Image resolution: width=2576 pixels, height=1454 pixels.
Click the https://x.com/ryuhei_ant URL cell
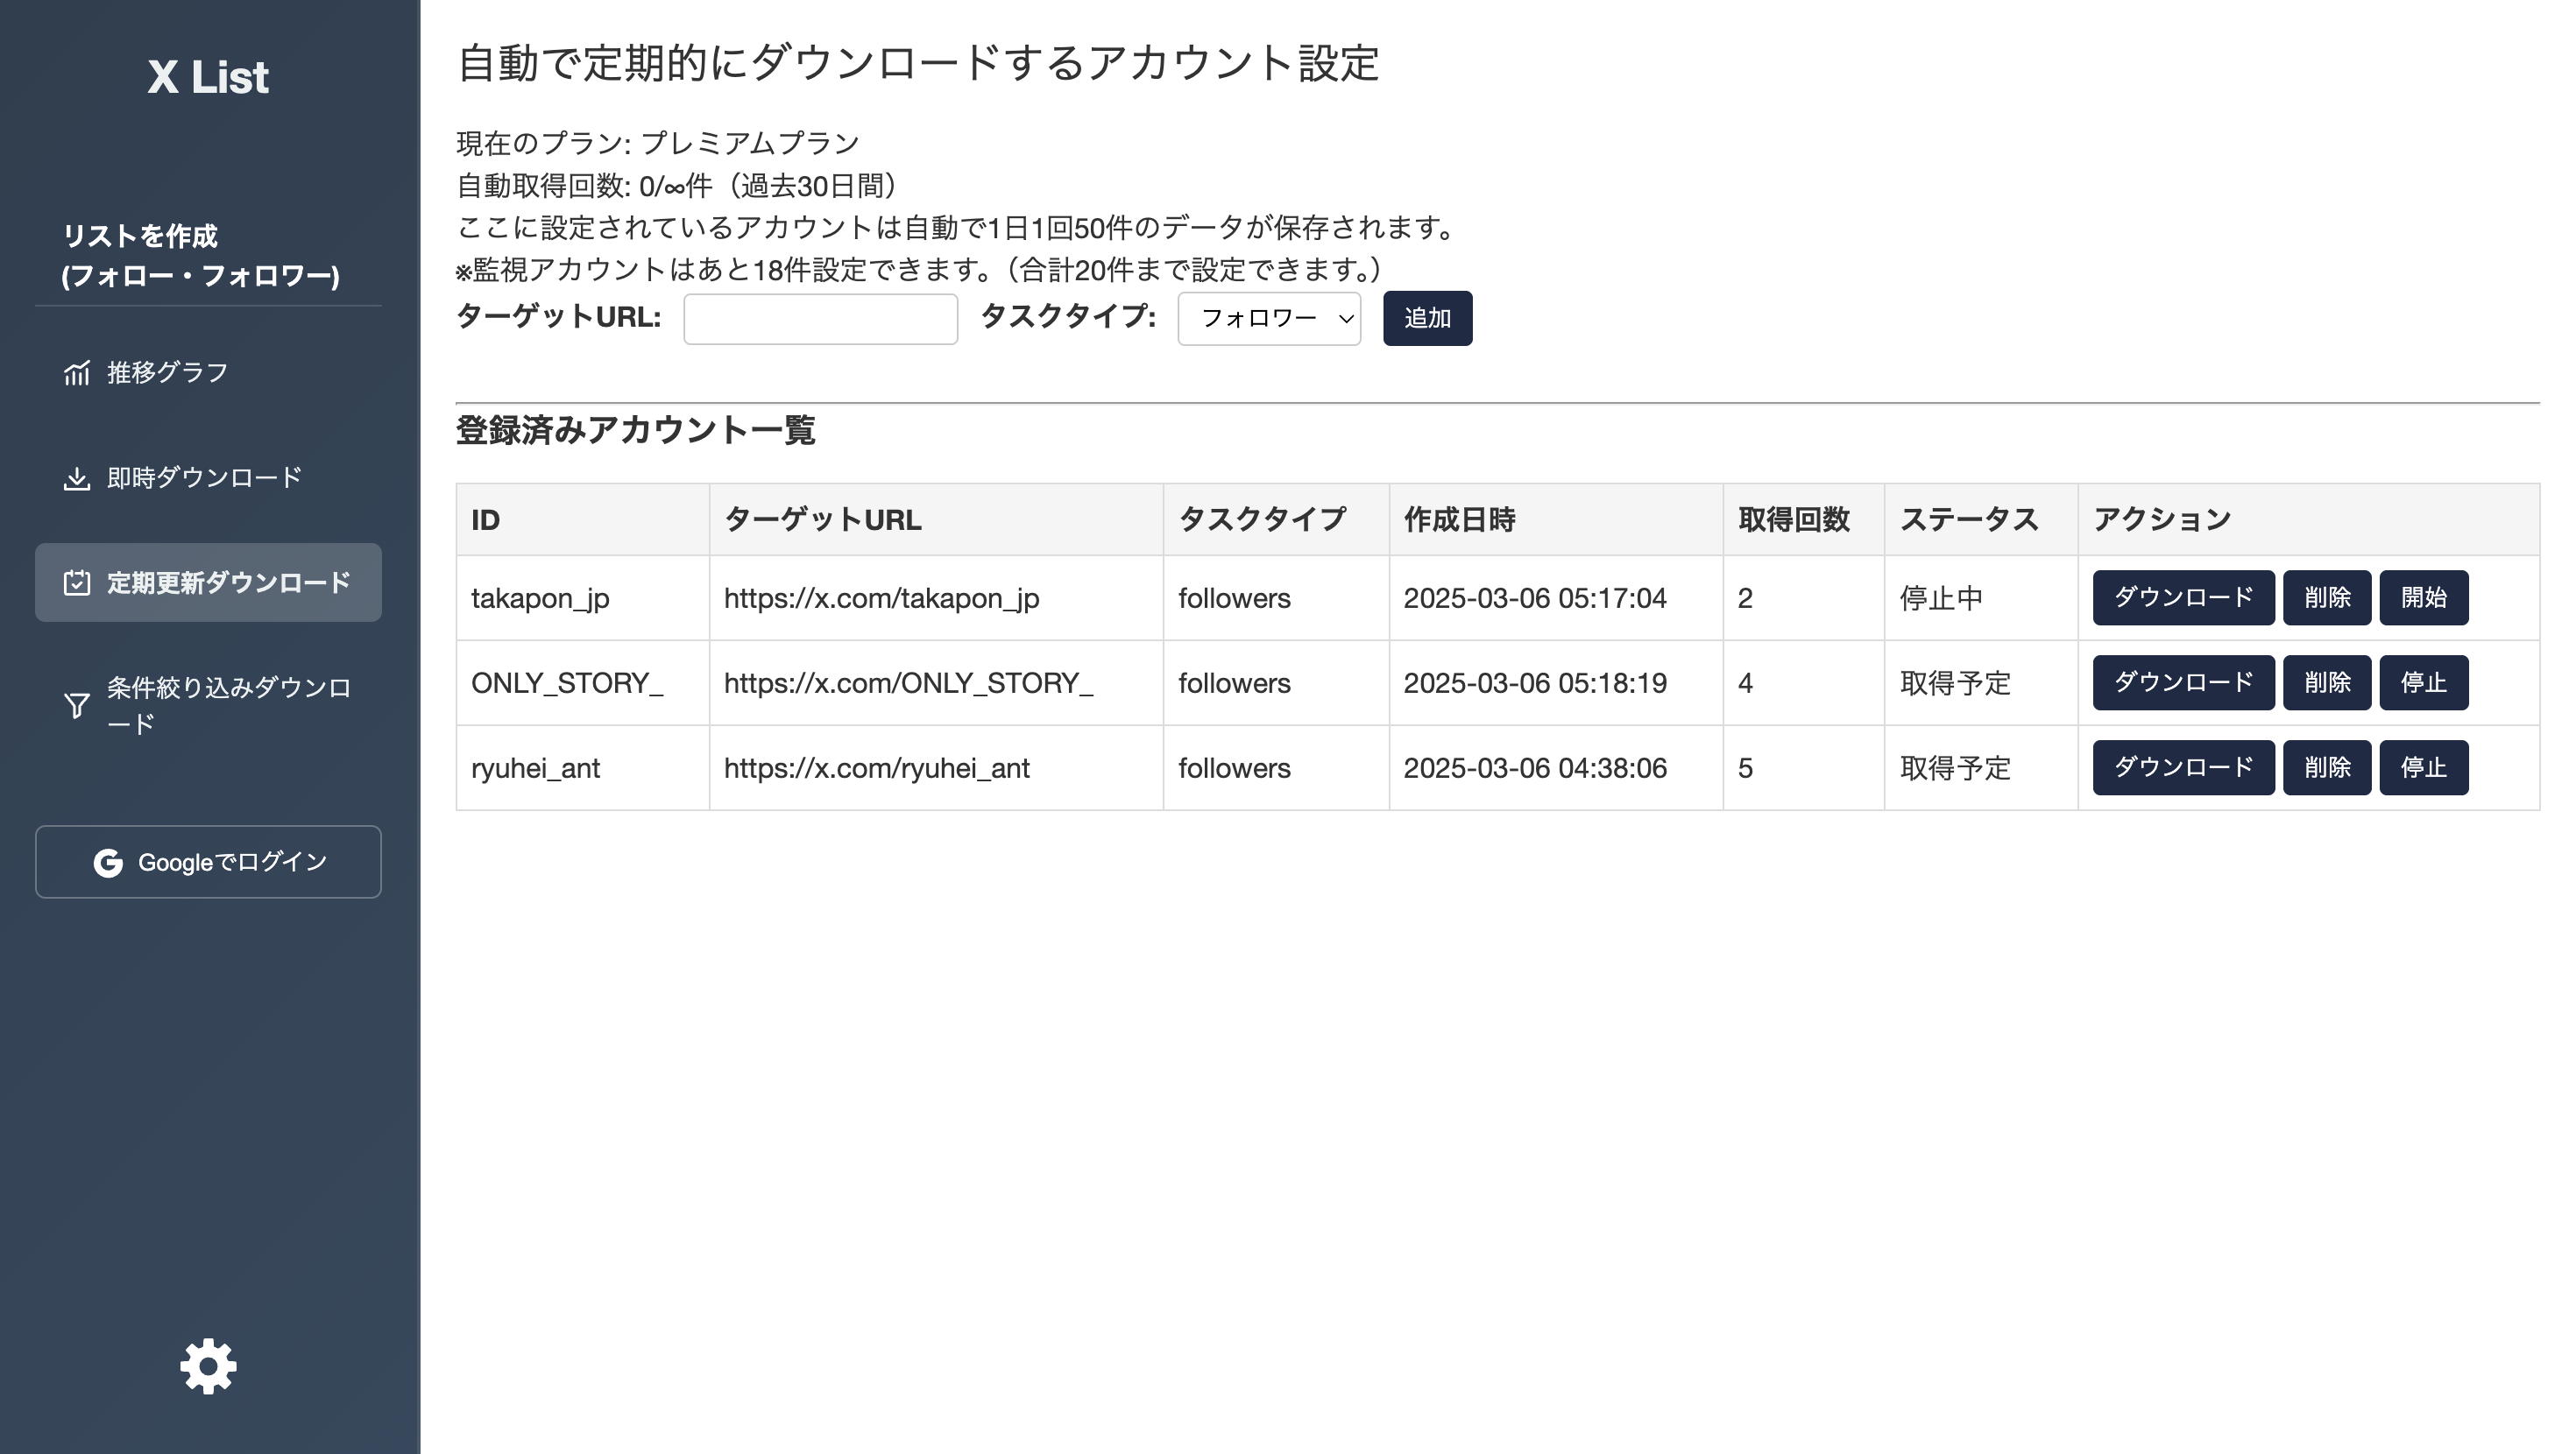tap(936, 768)
